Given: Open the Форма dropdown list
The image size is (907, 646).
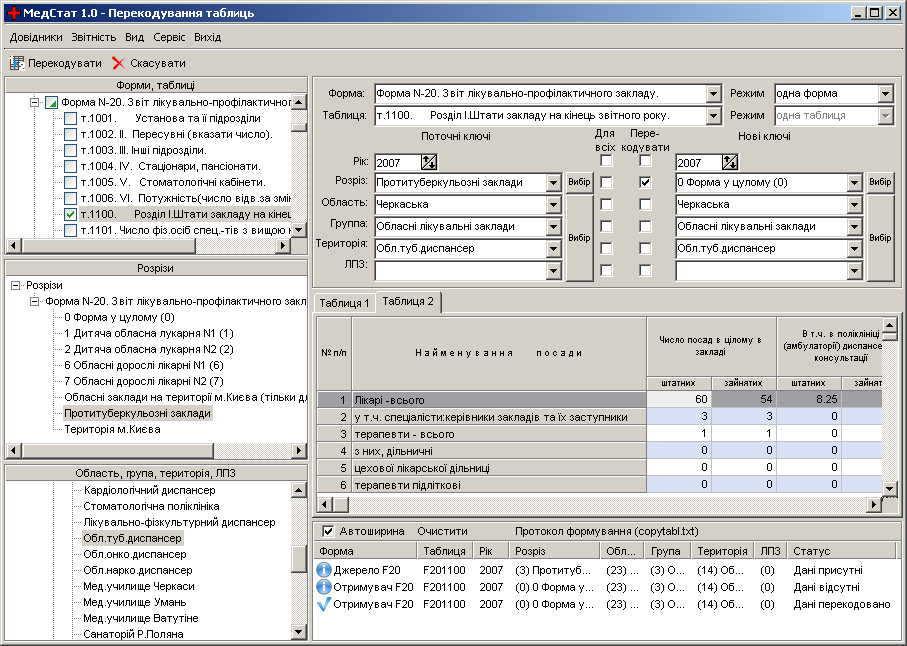Looking at the screenshot, I should tap(713, 94).
